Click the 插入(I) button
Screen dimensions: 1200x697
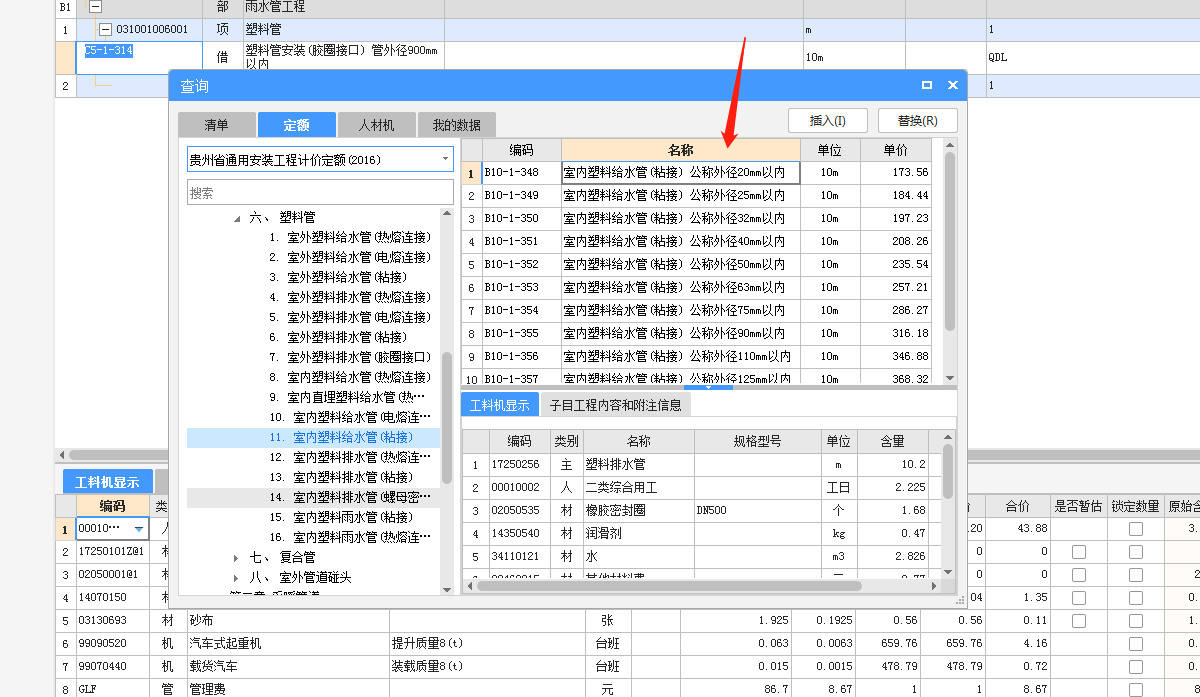tap(827, 121)
